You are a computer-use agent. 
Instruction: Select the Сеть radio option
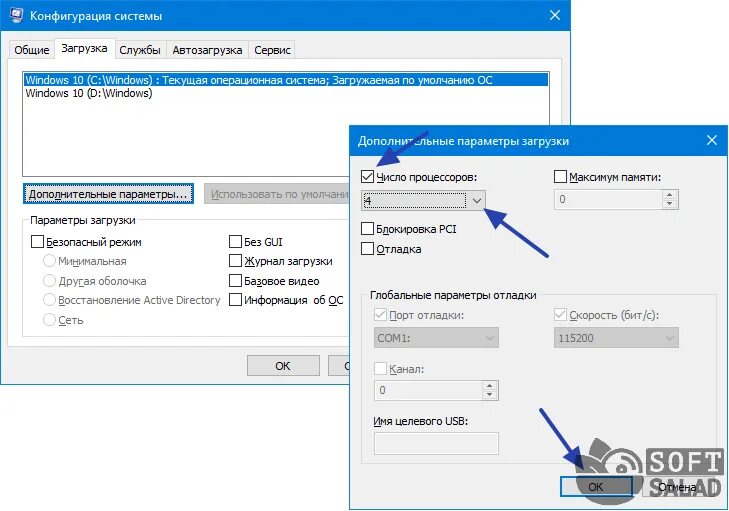[49, 320]
